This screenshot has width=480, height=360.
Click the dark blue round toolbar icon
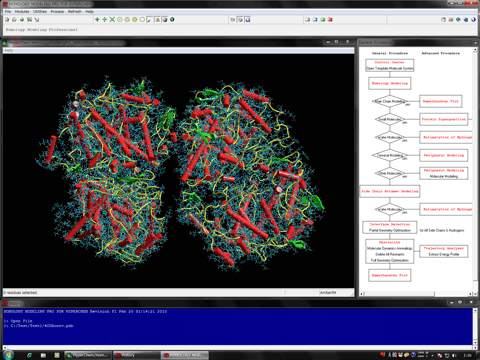pyautogui.click(x=172, y=20)
